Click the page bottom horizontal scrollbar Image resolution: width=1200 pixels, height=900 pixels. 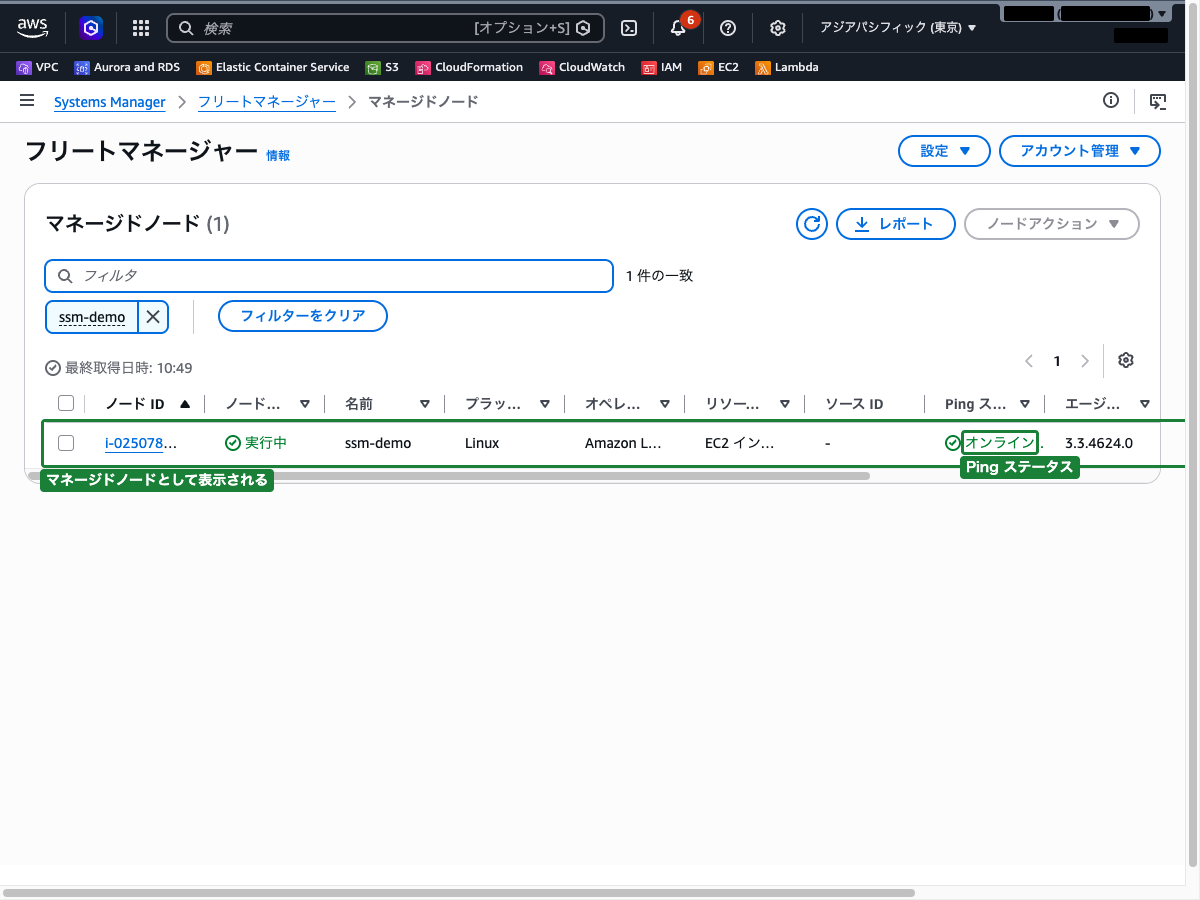point(459,892)
